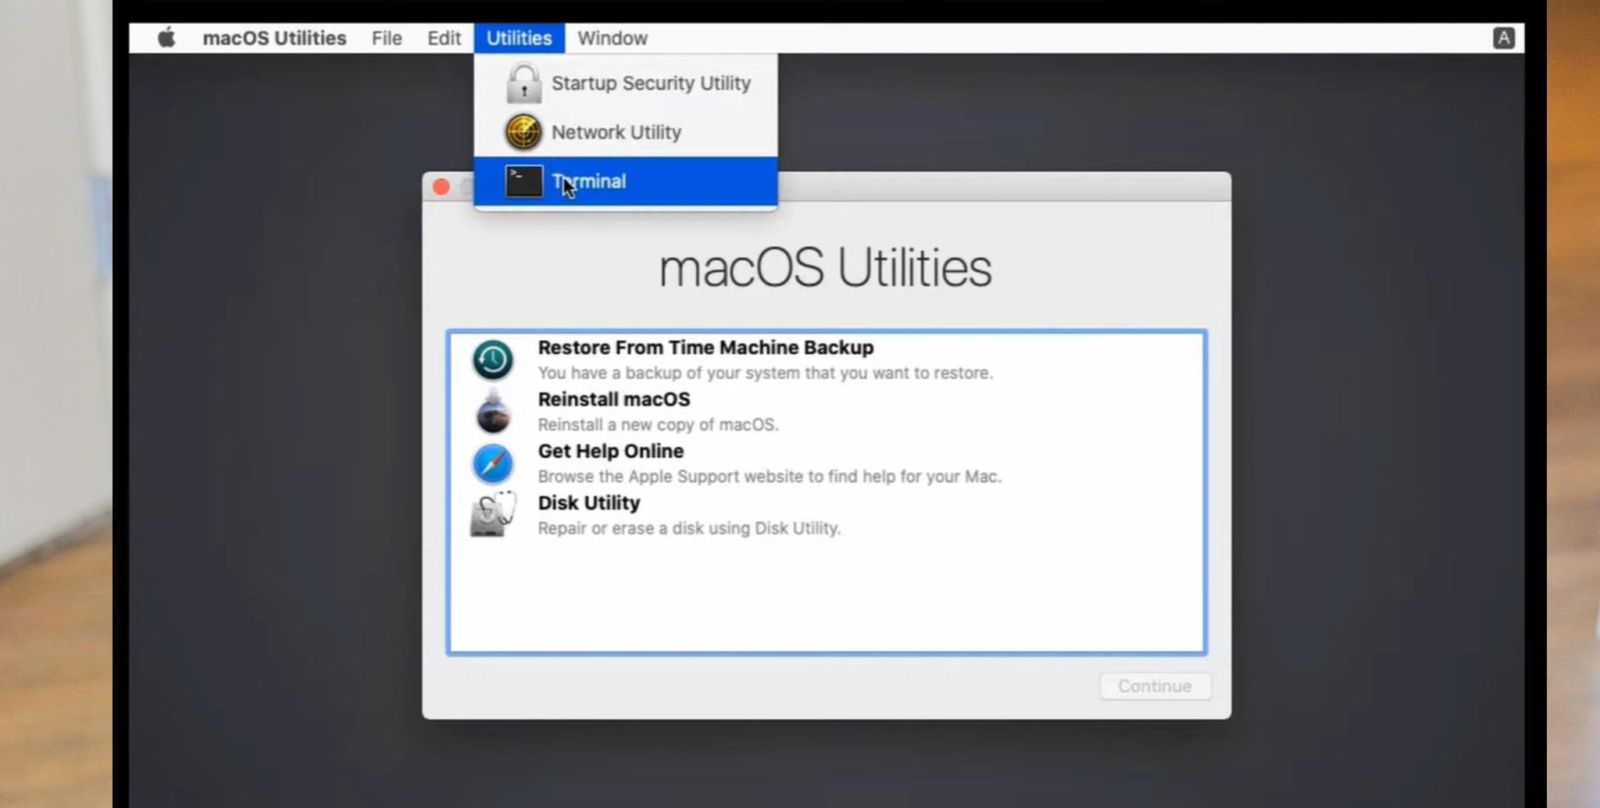The height and width of the screenshot is (808, 1600).
Task: Select the Disk Utility stethoscope icon
Action: [x=493, y=514]
